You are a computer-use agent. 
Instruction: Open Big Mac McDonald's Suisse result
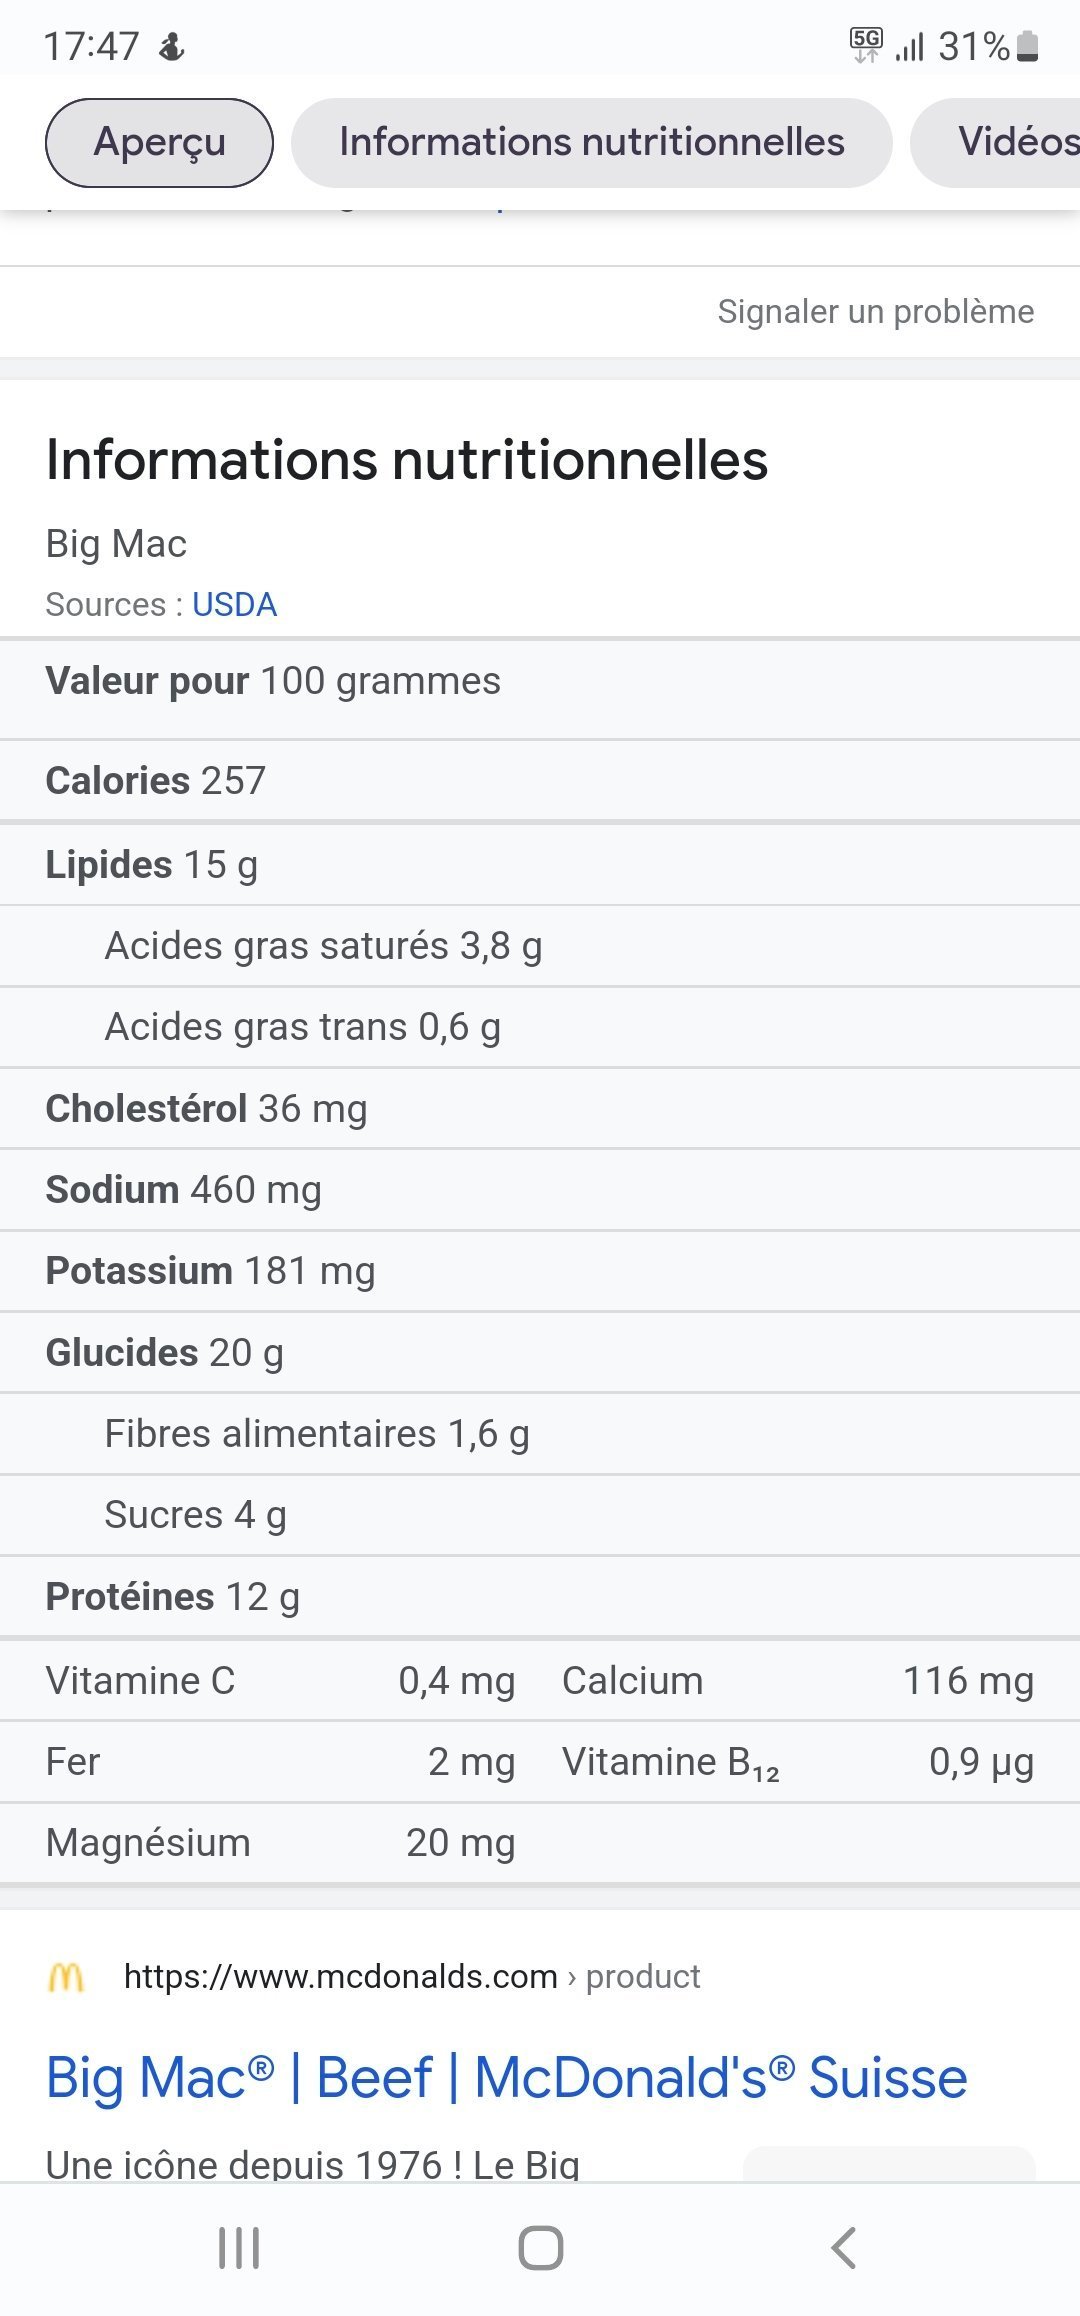[x=506, y=2078]
